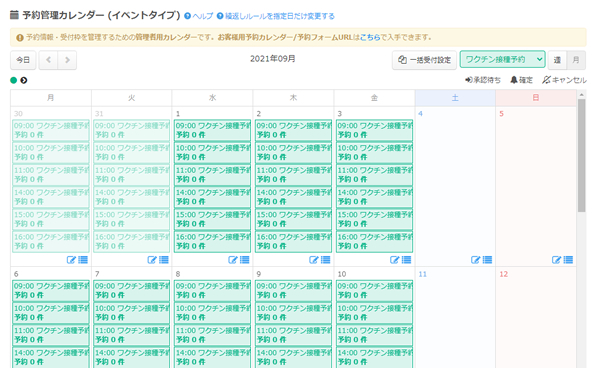Click the 今日 button
Viewport: 600px width, 371px height.
[x=23, y=60]
